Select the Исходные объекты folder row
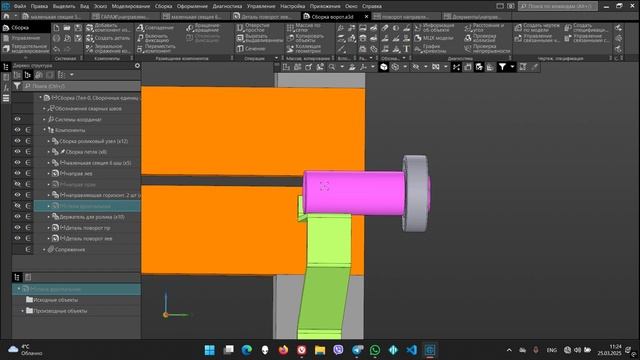The height and width of the screenshot is (360, 640). coord(76,300)
